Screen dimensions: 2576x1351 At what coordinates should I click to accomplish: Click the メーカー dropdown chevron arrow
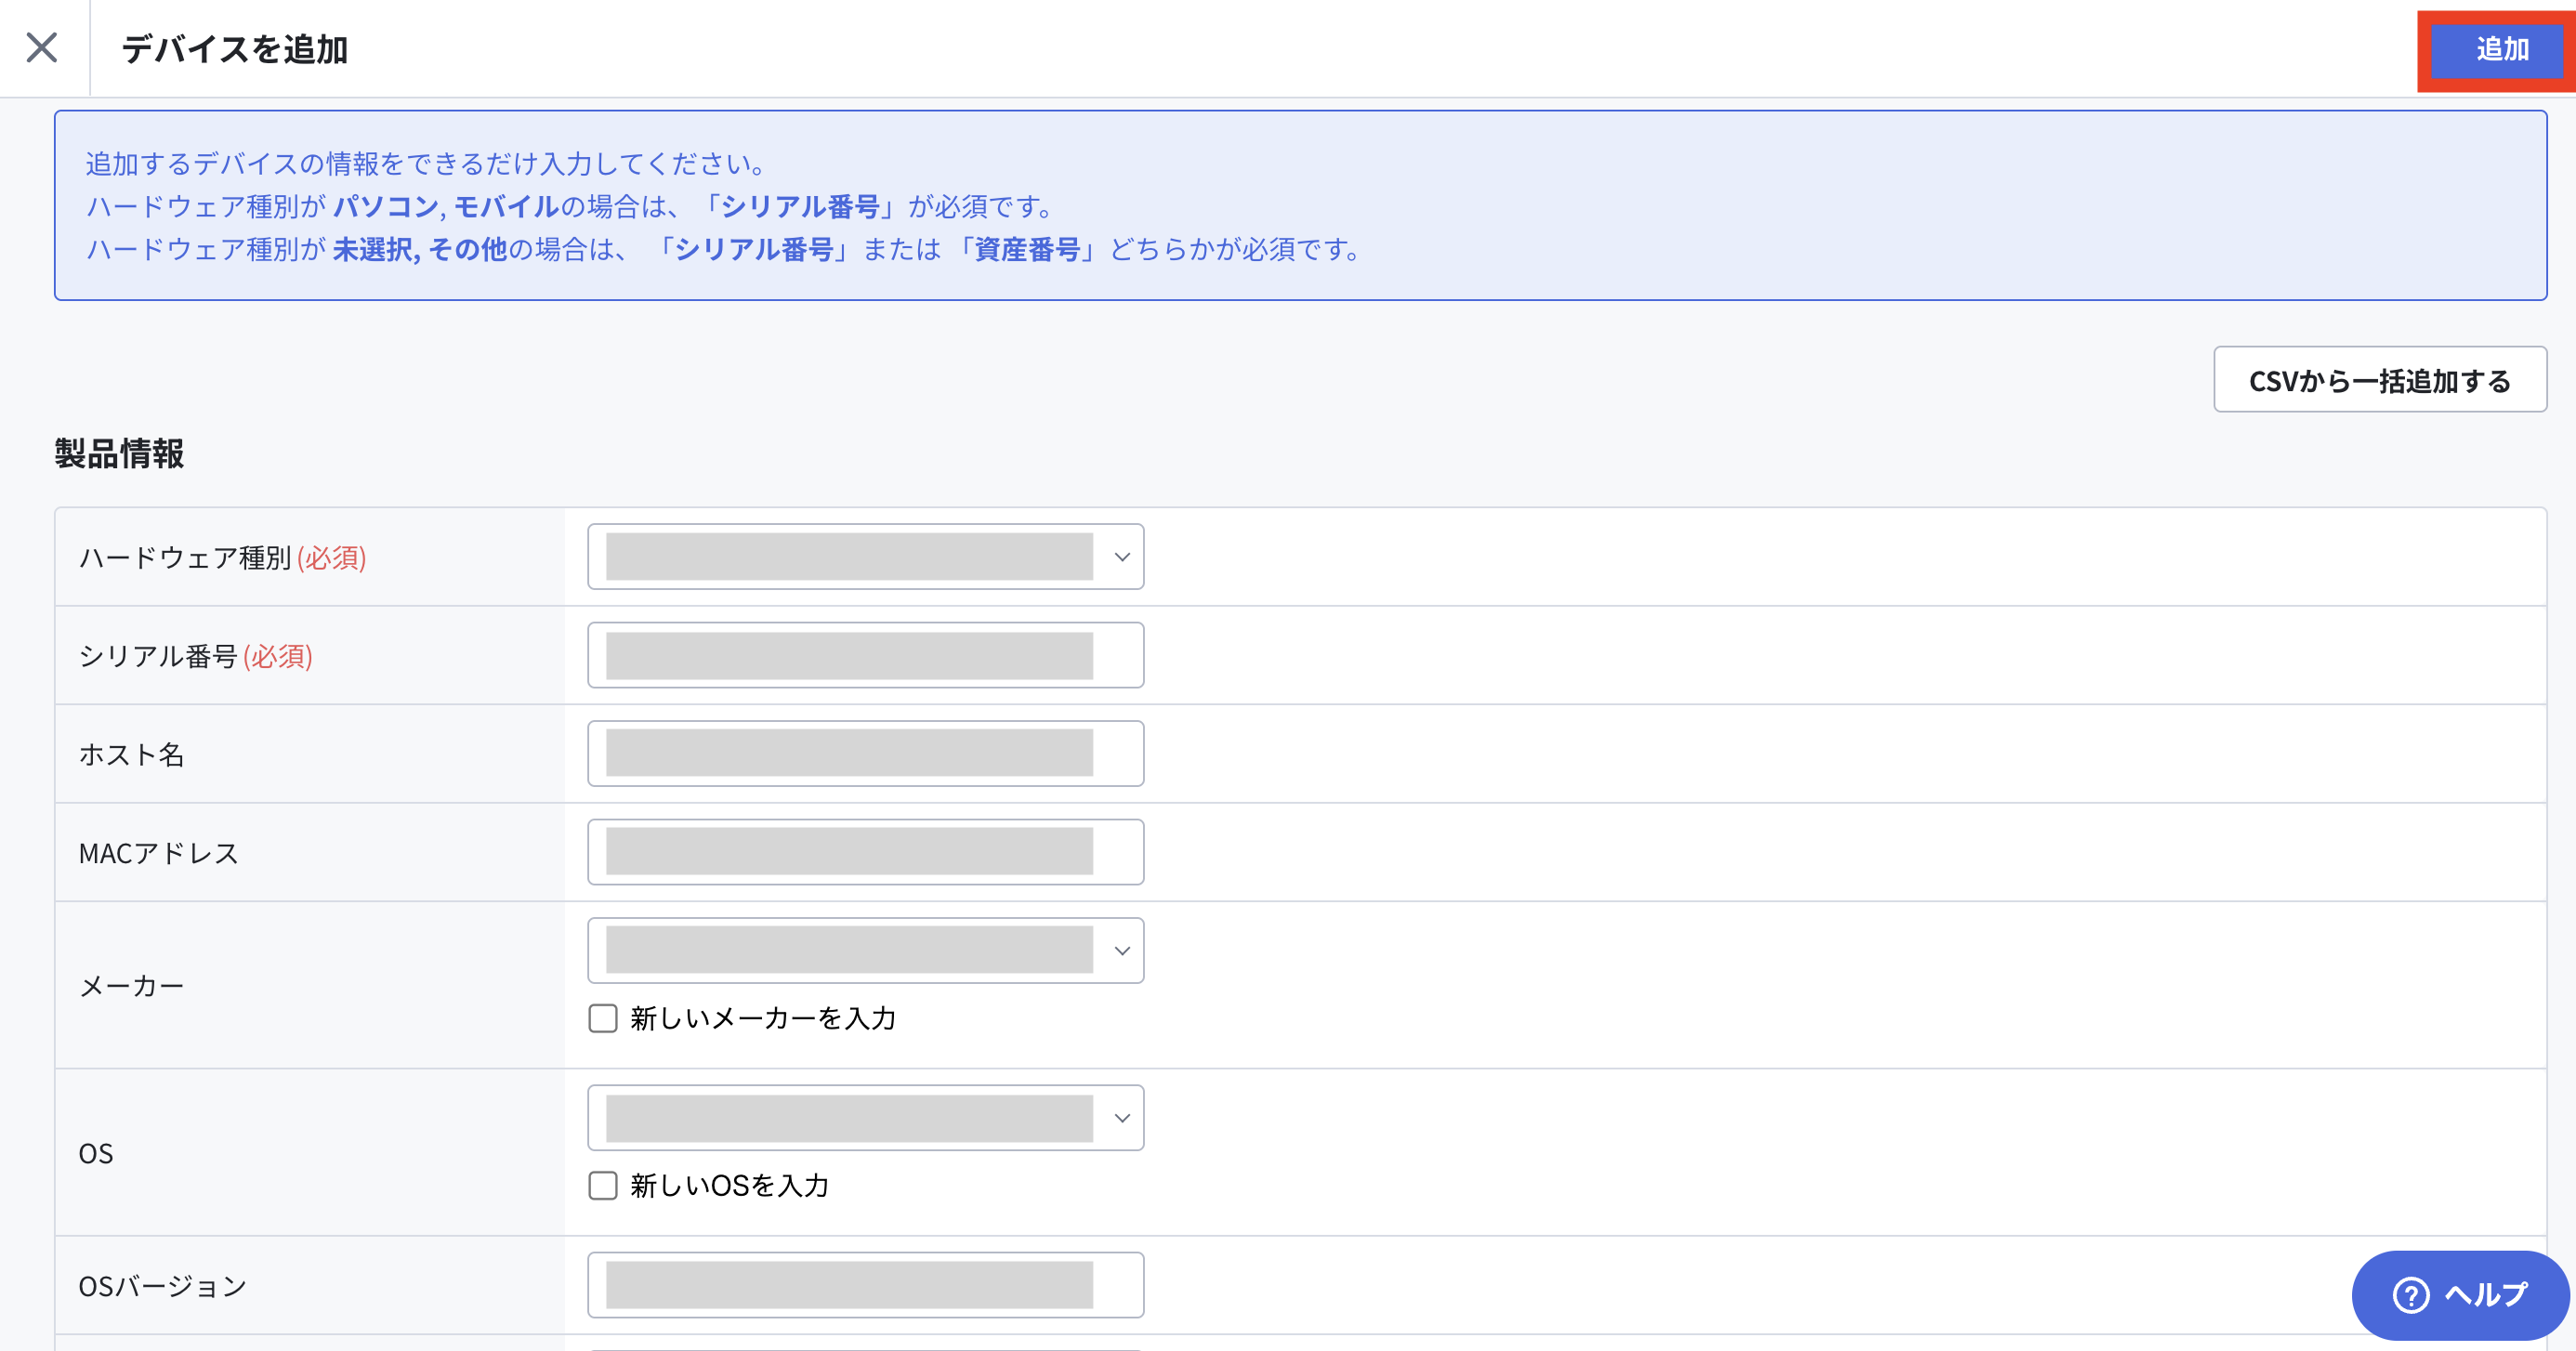pyautogui.click(x=1122, y=951)
